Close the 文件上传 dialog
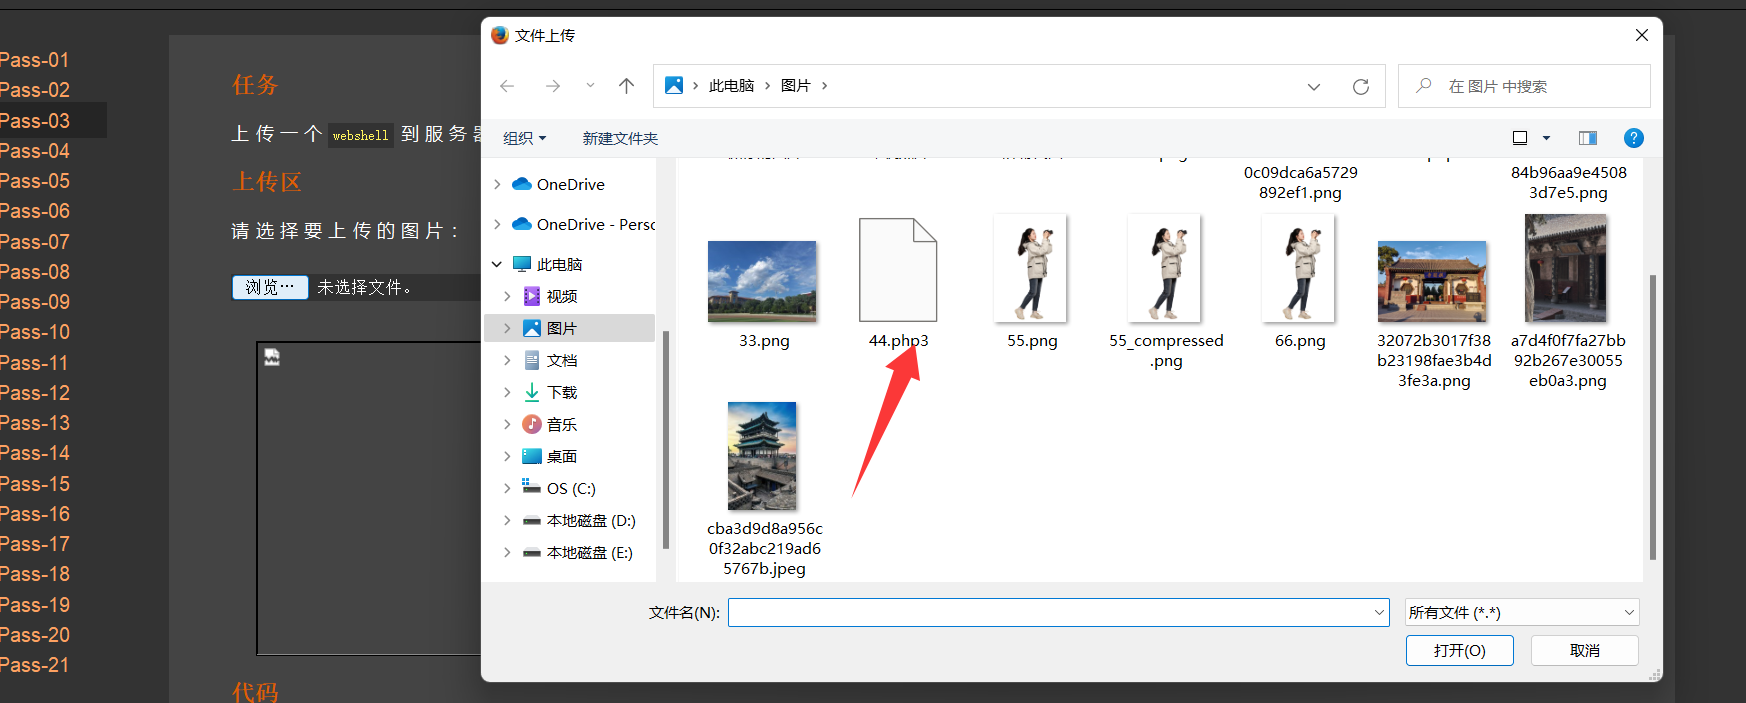This screenshot has width=1746, height=703. pyautogui.click(x=1641, y=35)
